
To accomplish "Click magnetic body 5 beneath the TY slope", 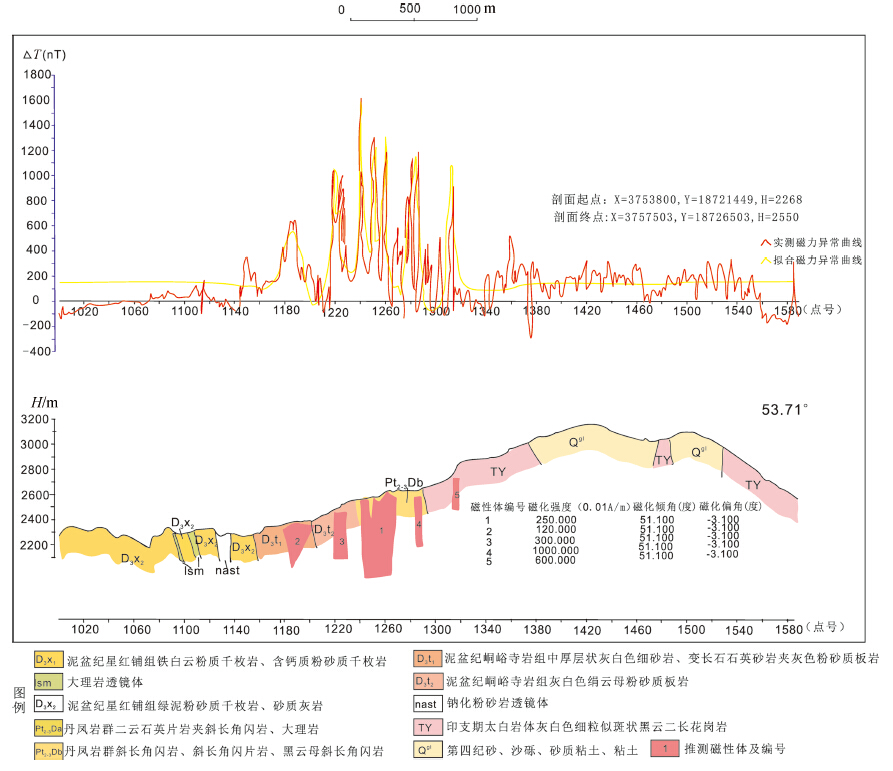I will click(x=456, y=494).
